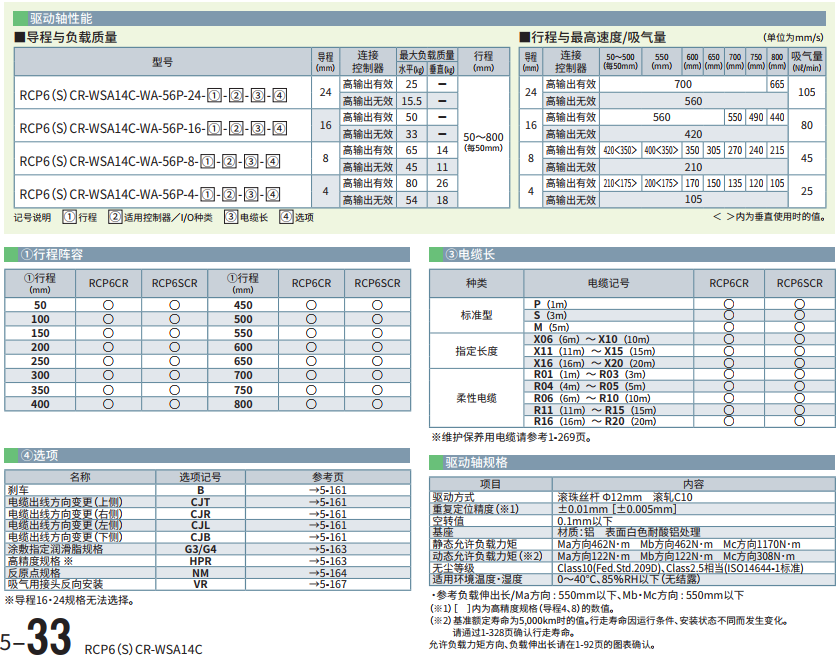Click the footer model name RCP6(S)CR-WSA14C

click(x=144, y=649)
